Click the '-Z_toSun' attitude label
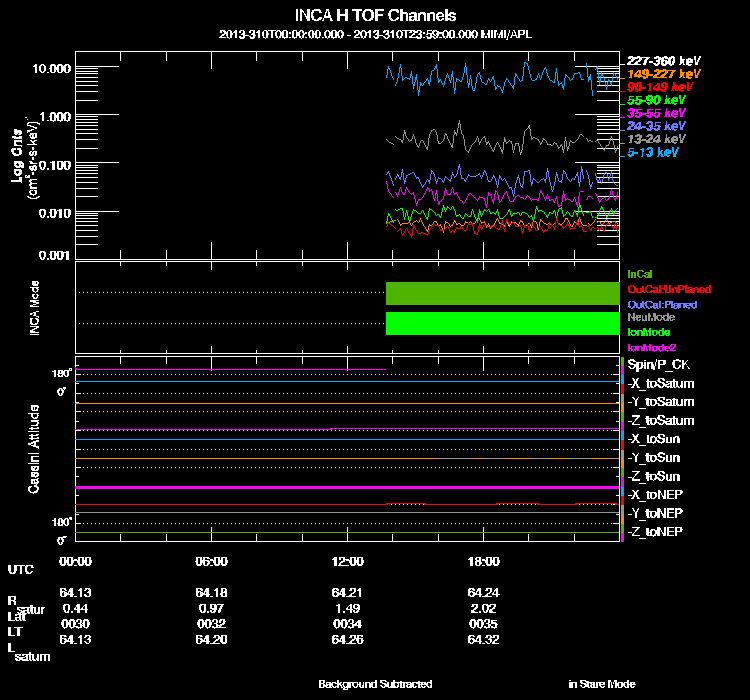The height and width of the screenshot is (700, 750). [x=653, y=477]
